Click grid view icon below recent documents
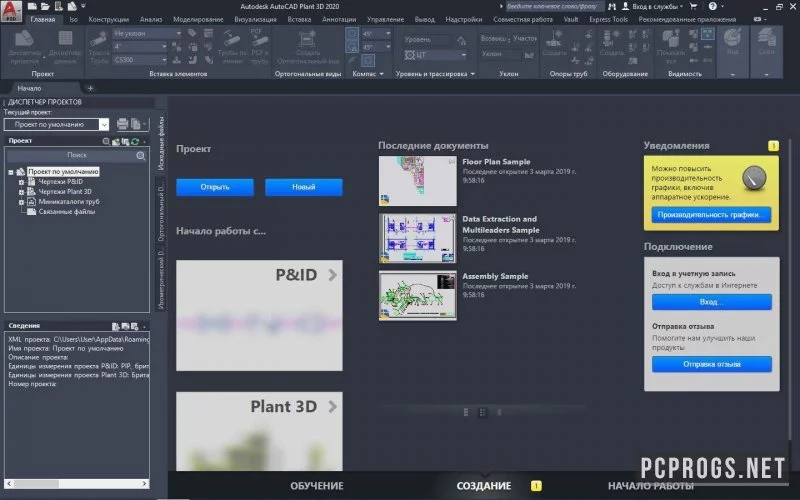Viewport: 800px width, 500px height. tap(482, 412)
